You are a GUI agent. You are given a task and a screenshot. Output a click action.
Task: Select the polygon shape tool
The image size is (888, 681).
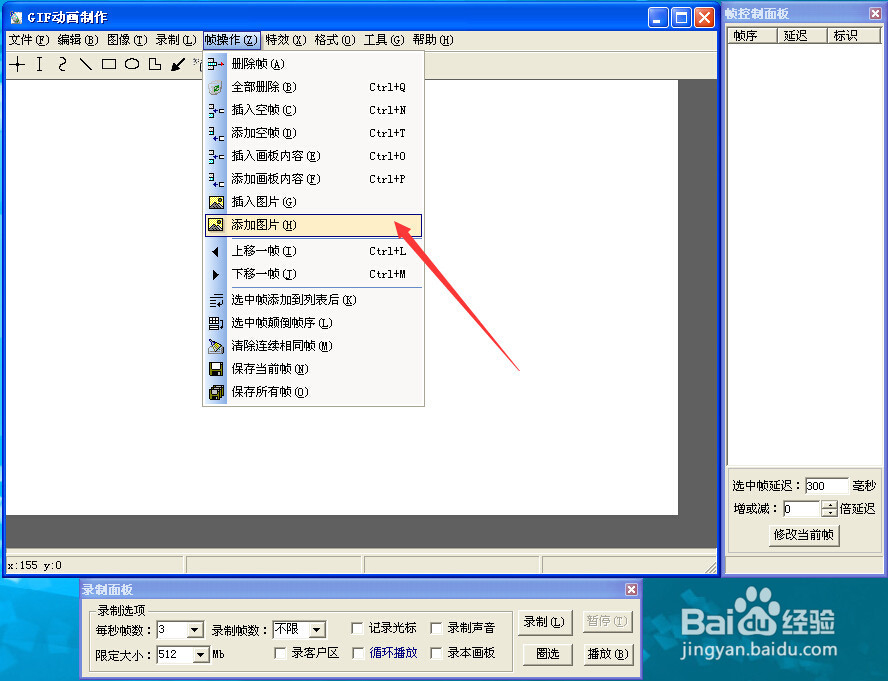(x=155, y=64)
